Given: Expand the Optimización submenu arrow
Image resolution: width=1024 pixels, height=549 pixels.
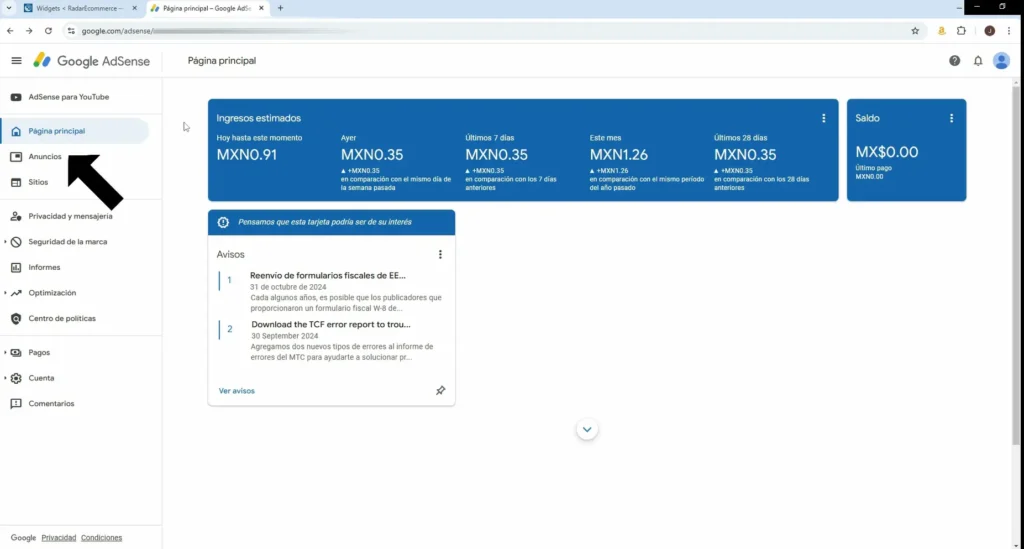Looking at the screenshot, I should pos(5,293).
